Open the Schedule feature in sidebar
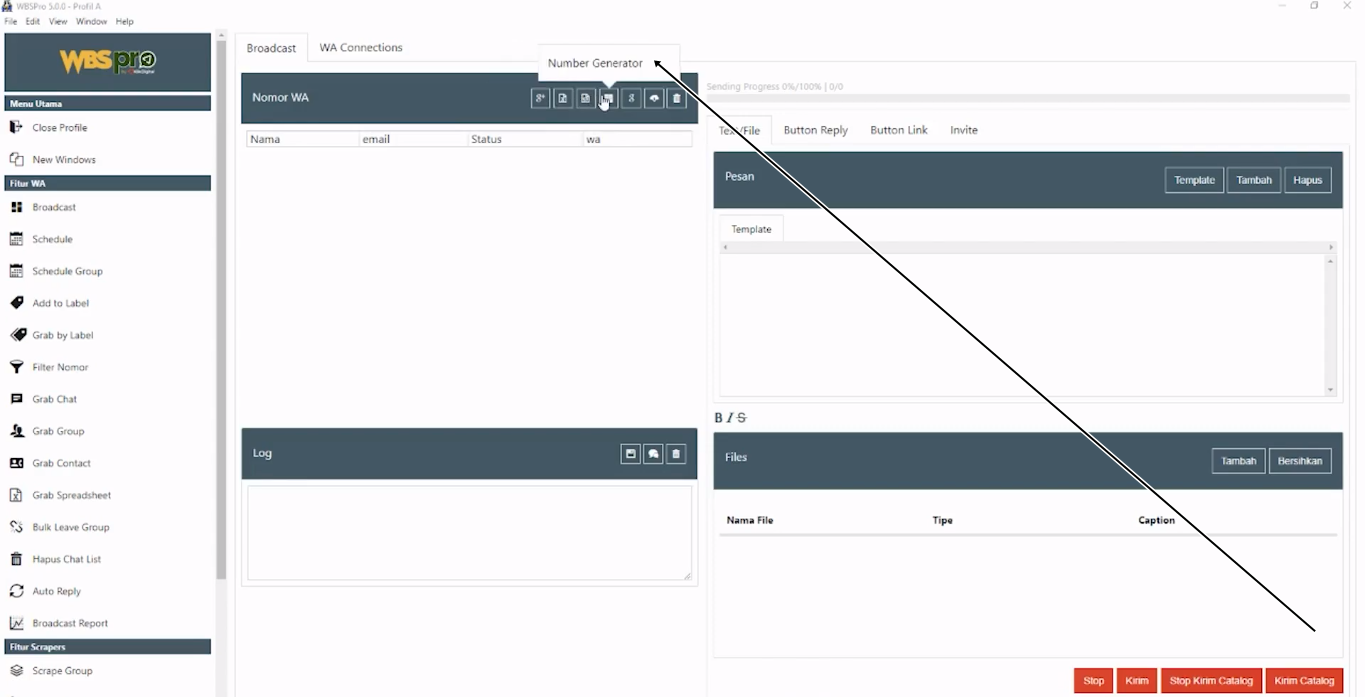 point(52,239)
